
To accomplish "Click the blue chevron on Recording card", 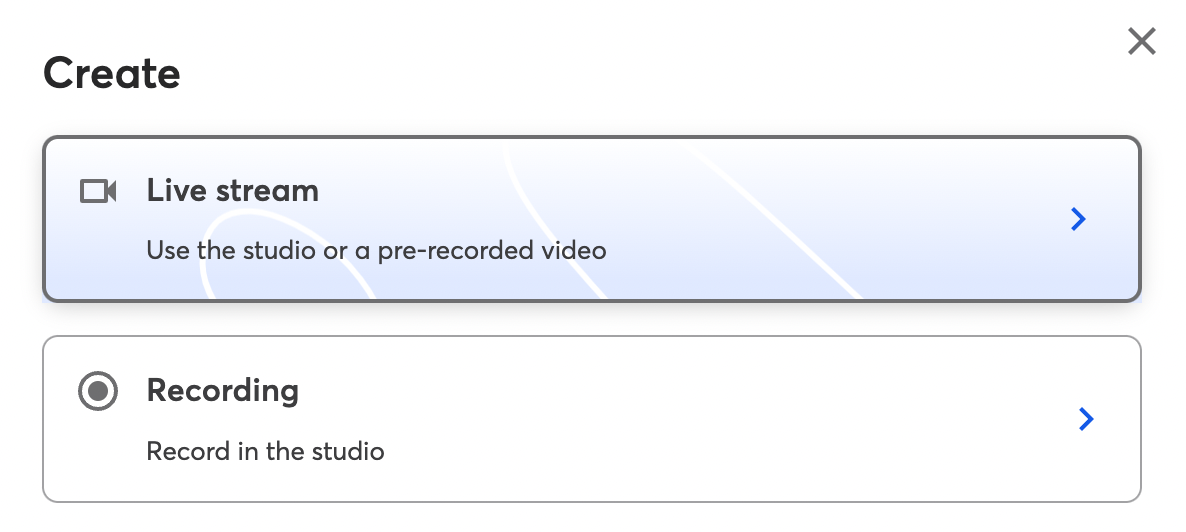I will tap(1086, 419).
